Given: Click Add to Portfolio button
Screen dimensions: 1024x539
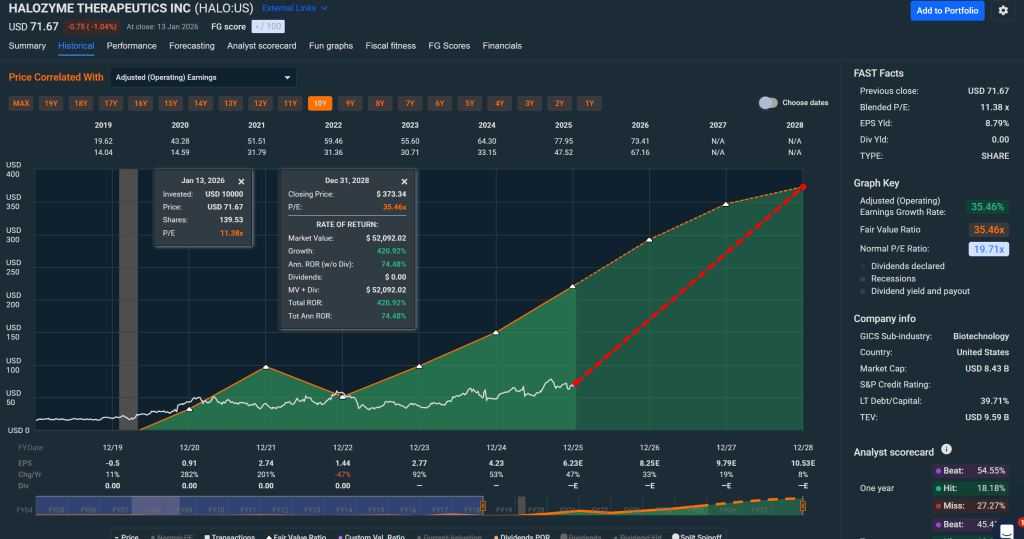Looking at the screenshot, I should click(947, 10).
